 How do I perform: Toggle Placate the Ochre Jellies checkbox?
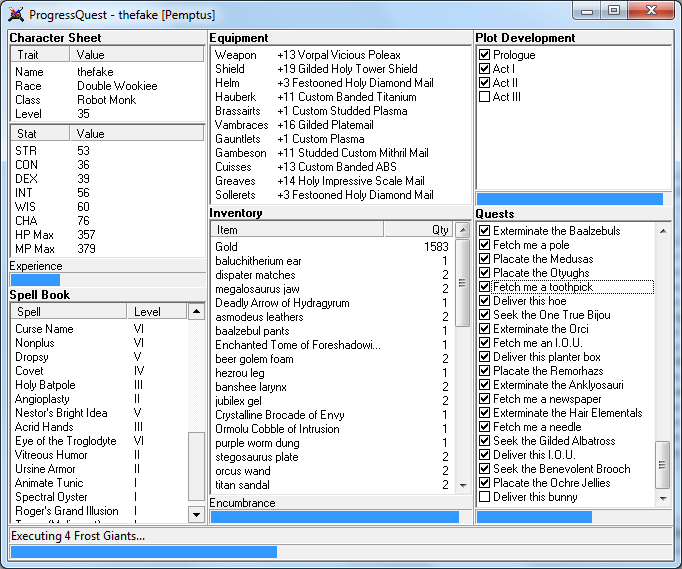(484, 483)
